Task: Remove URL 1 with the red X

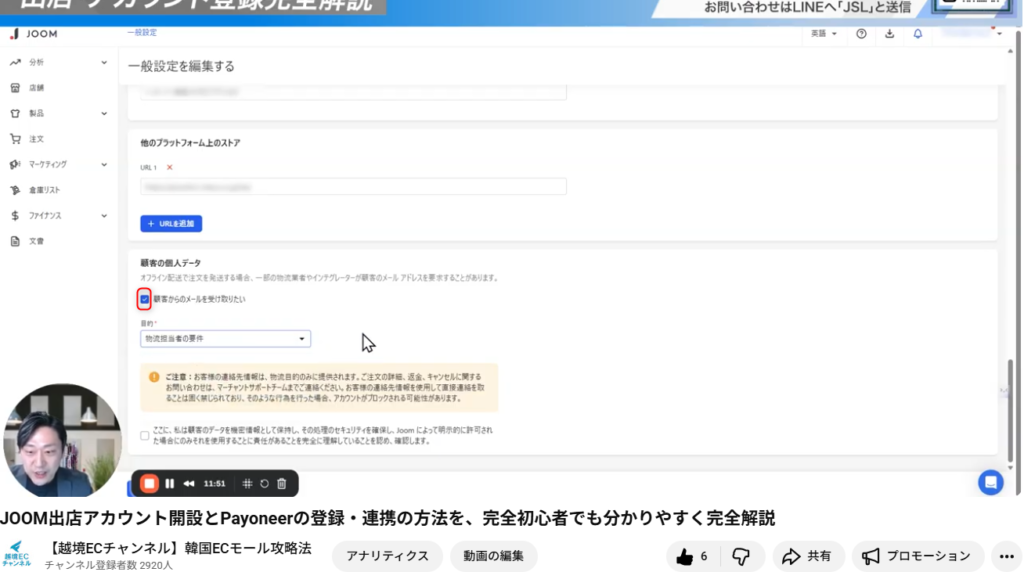Action: pos(170,167)
